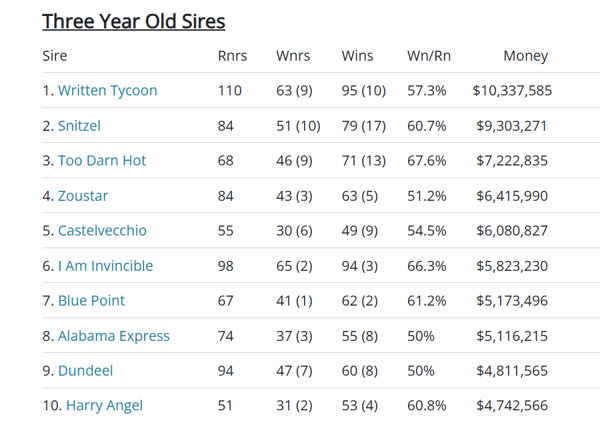Open the Written Tycoon sire link
The image size is (600, 421).
(107, 91)
